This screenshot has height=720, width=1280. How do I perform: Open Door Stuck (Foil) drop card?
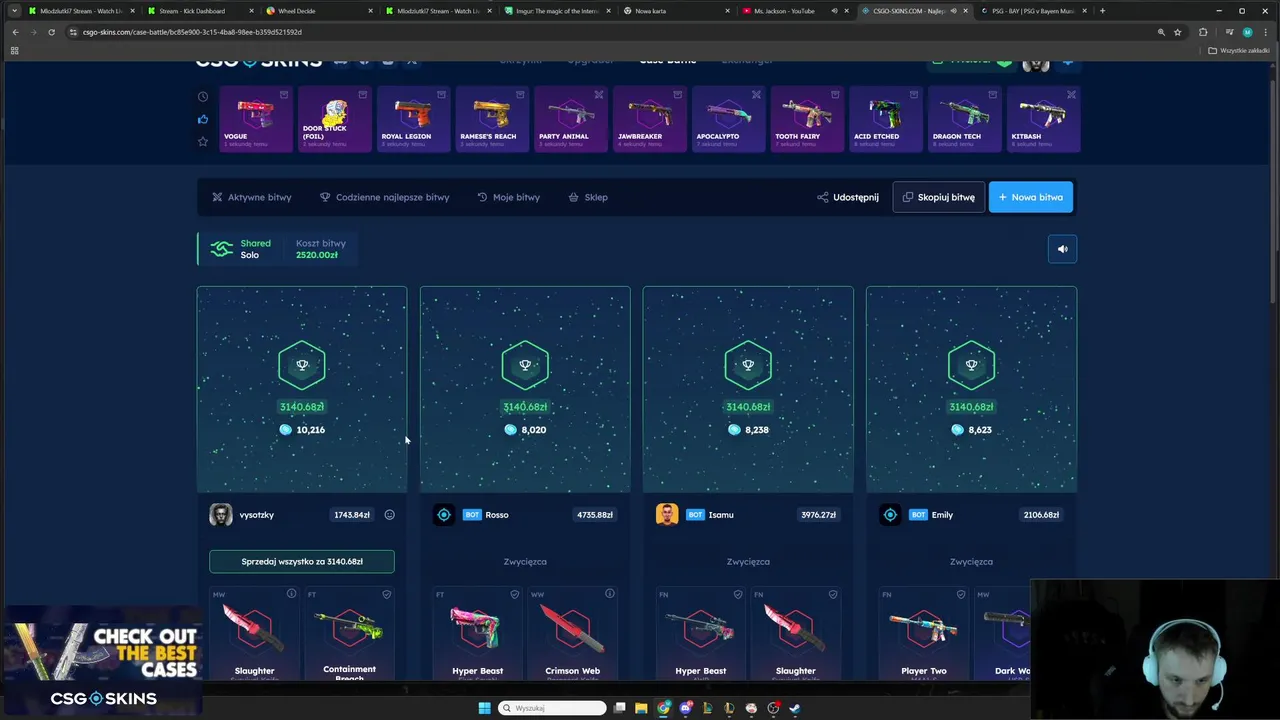(335, 119)
